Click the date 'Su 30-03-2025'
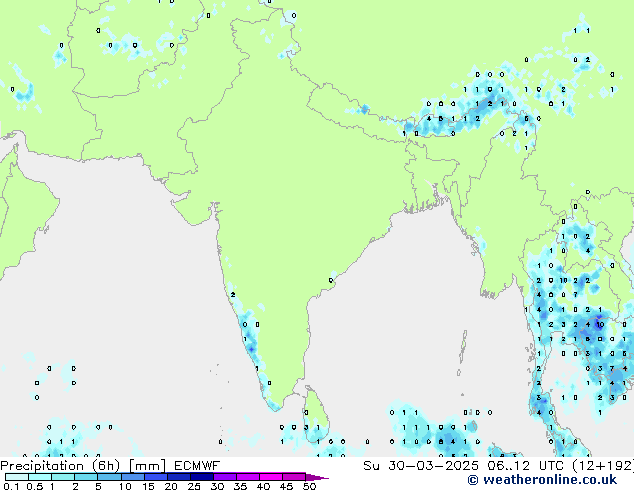The width and height of the screenshot is (634, 490). point(421,466)
